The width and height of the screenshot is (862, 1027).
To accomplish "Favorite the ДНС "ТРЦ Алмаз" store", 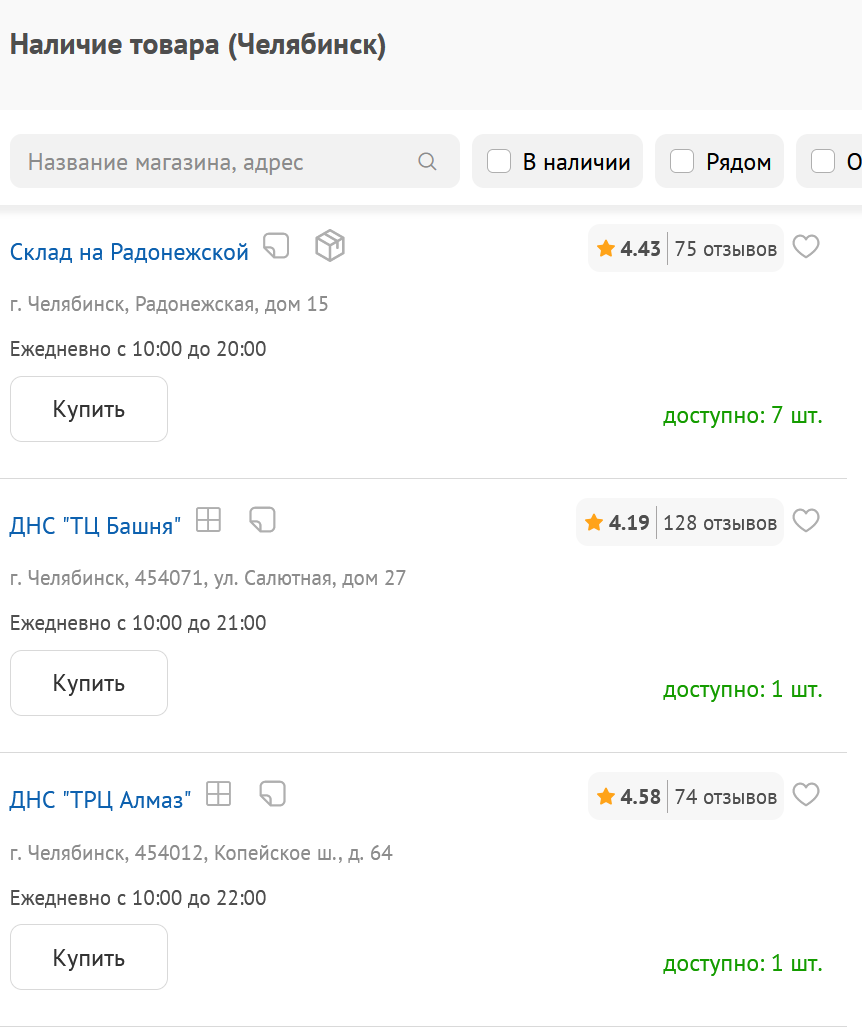I will (806, 795).
